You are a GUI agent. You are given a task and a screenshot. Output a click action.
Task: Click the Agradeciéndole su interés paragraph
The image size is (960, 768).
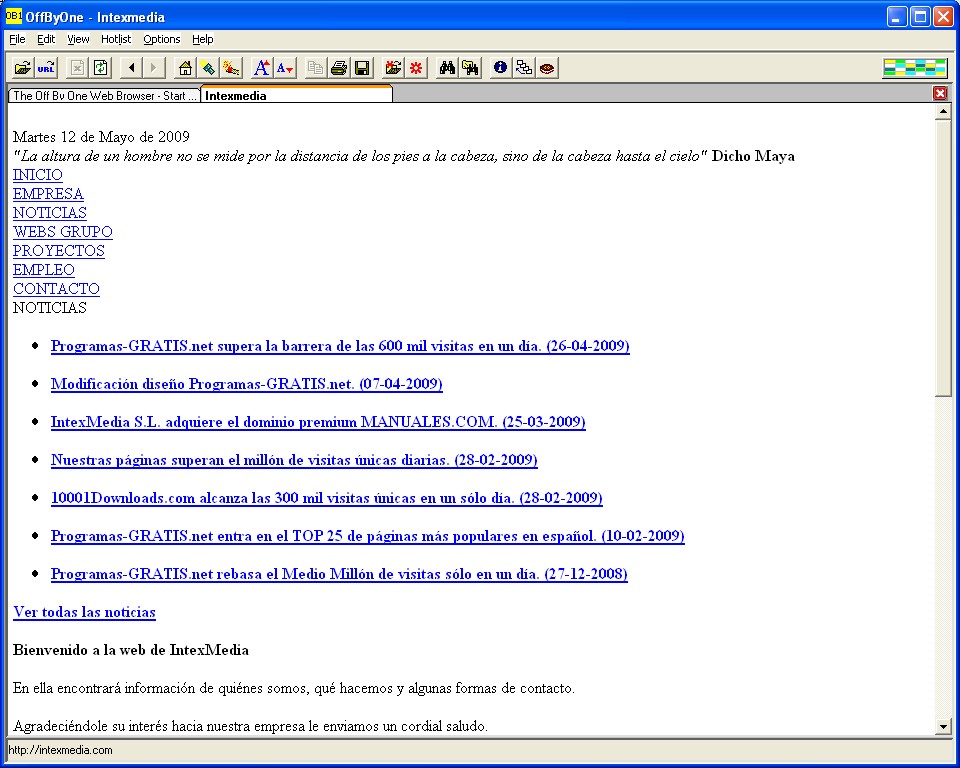coord(250,726)
